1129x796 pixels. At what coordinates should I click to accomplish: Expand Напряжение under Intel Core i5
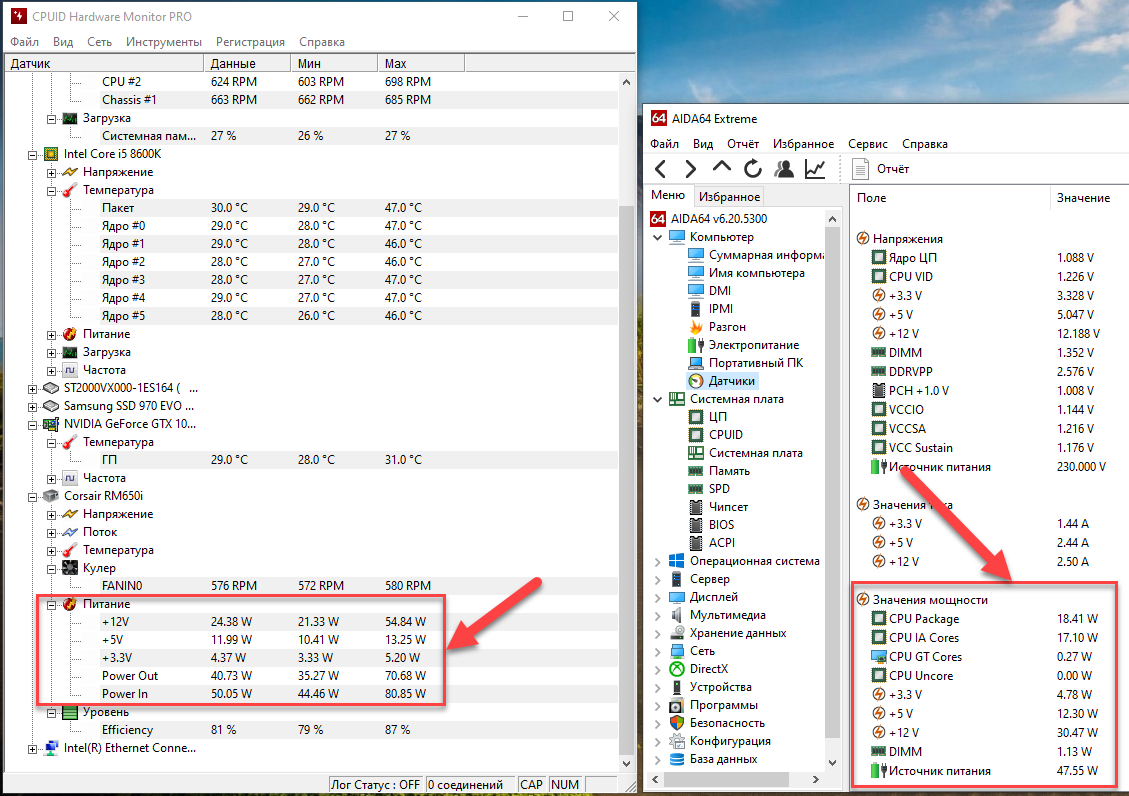tap(51, 173)
